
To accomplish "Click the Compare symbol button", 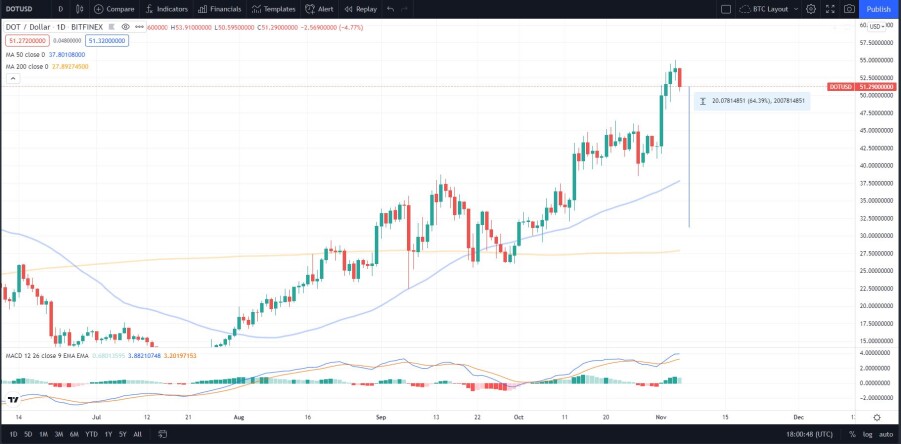I will tap(114, 9).
